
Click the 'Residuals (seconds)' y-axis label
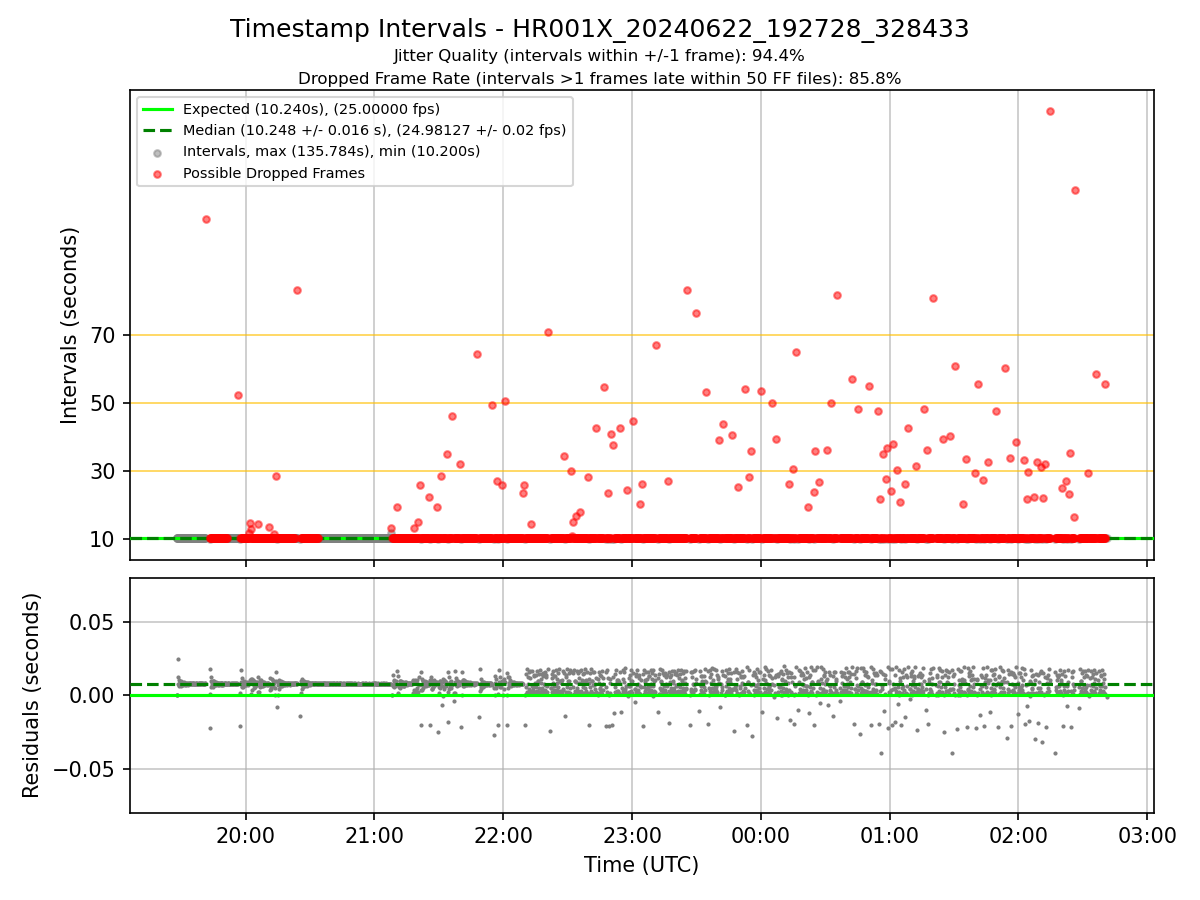[32, 695]
